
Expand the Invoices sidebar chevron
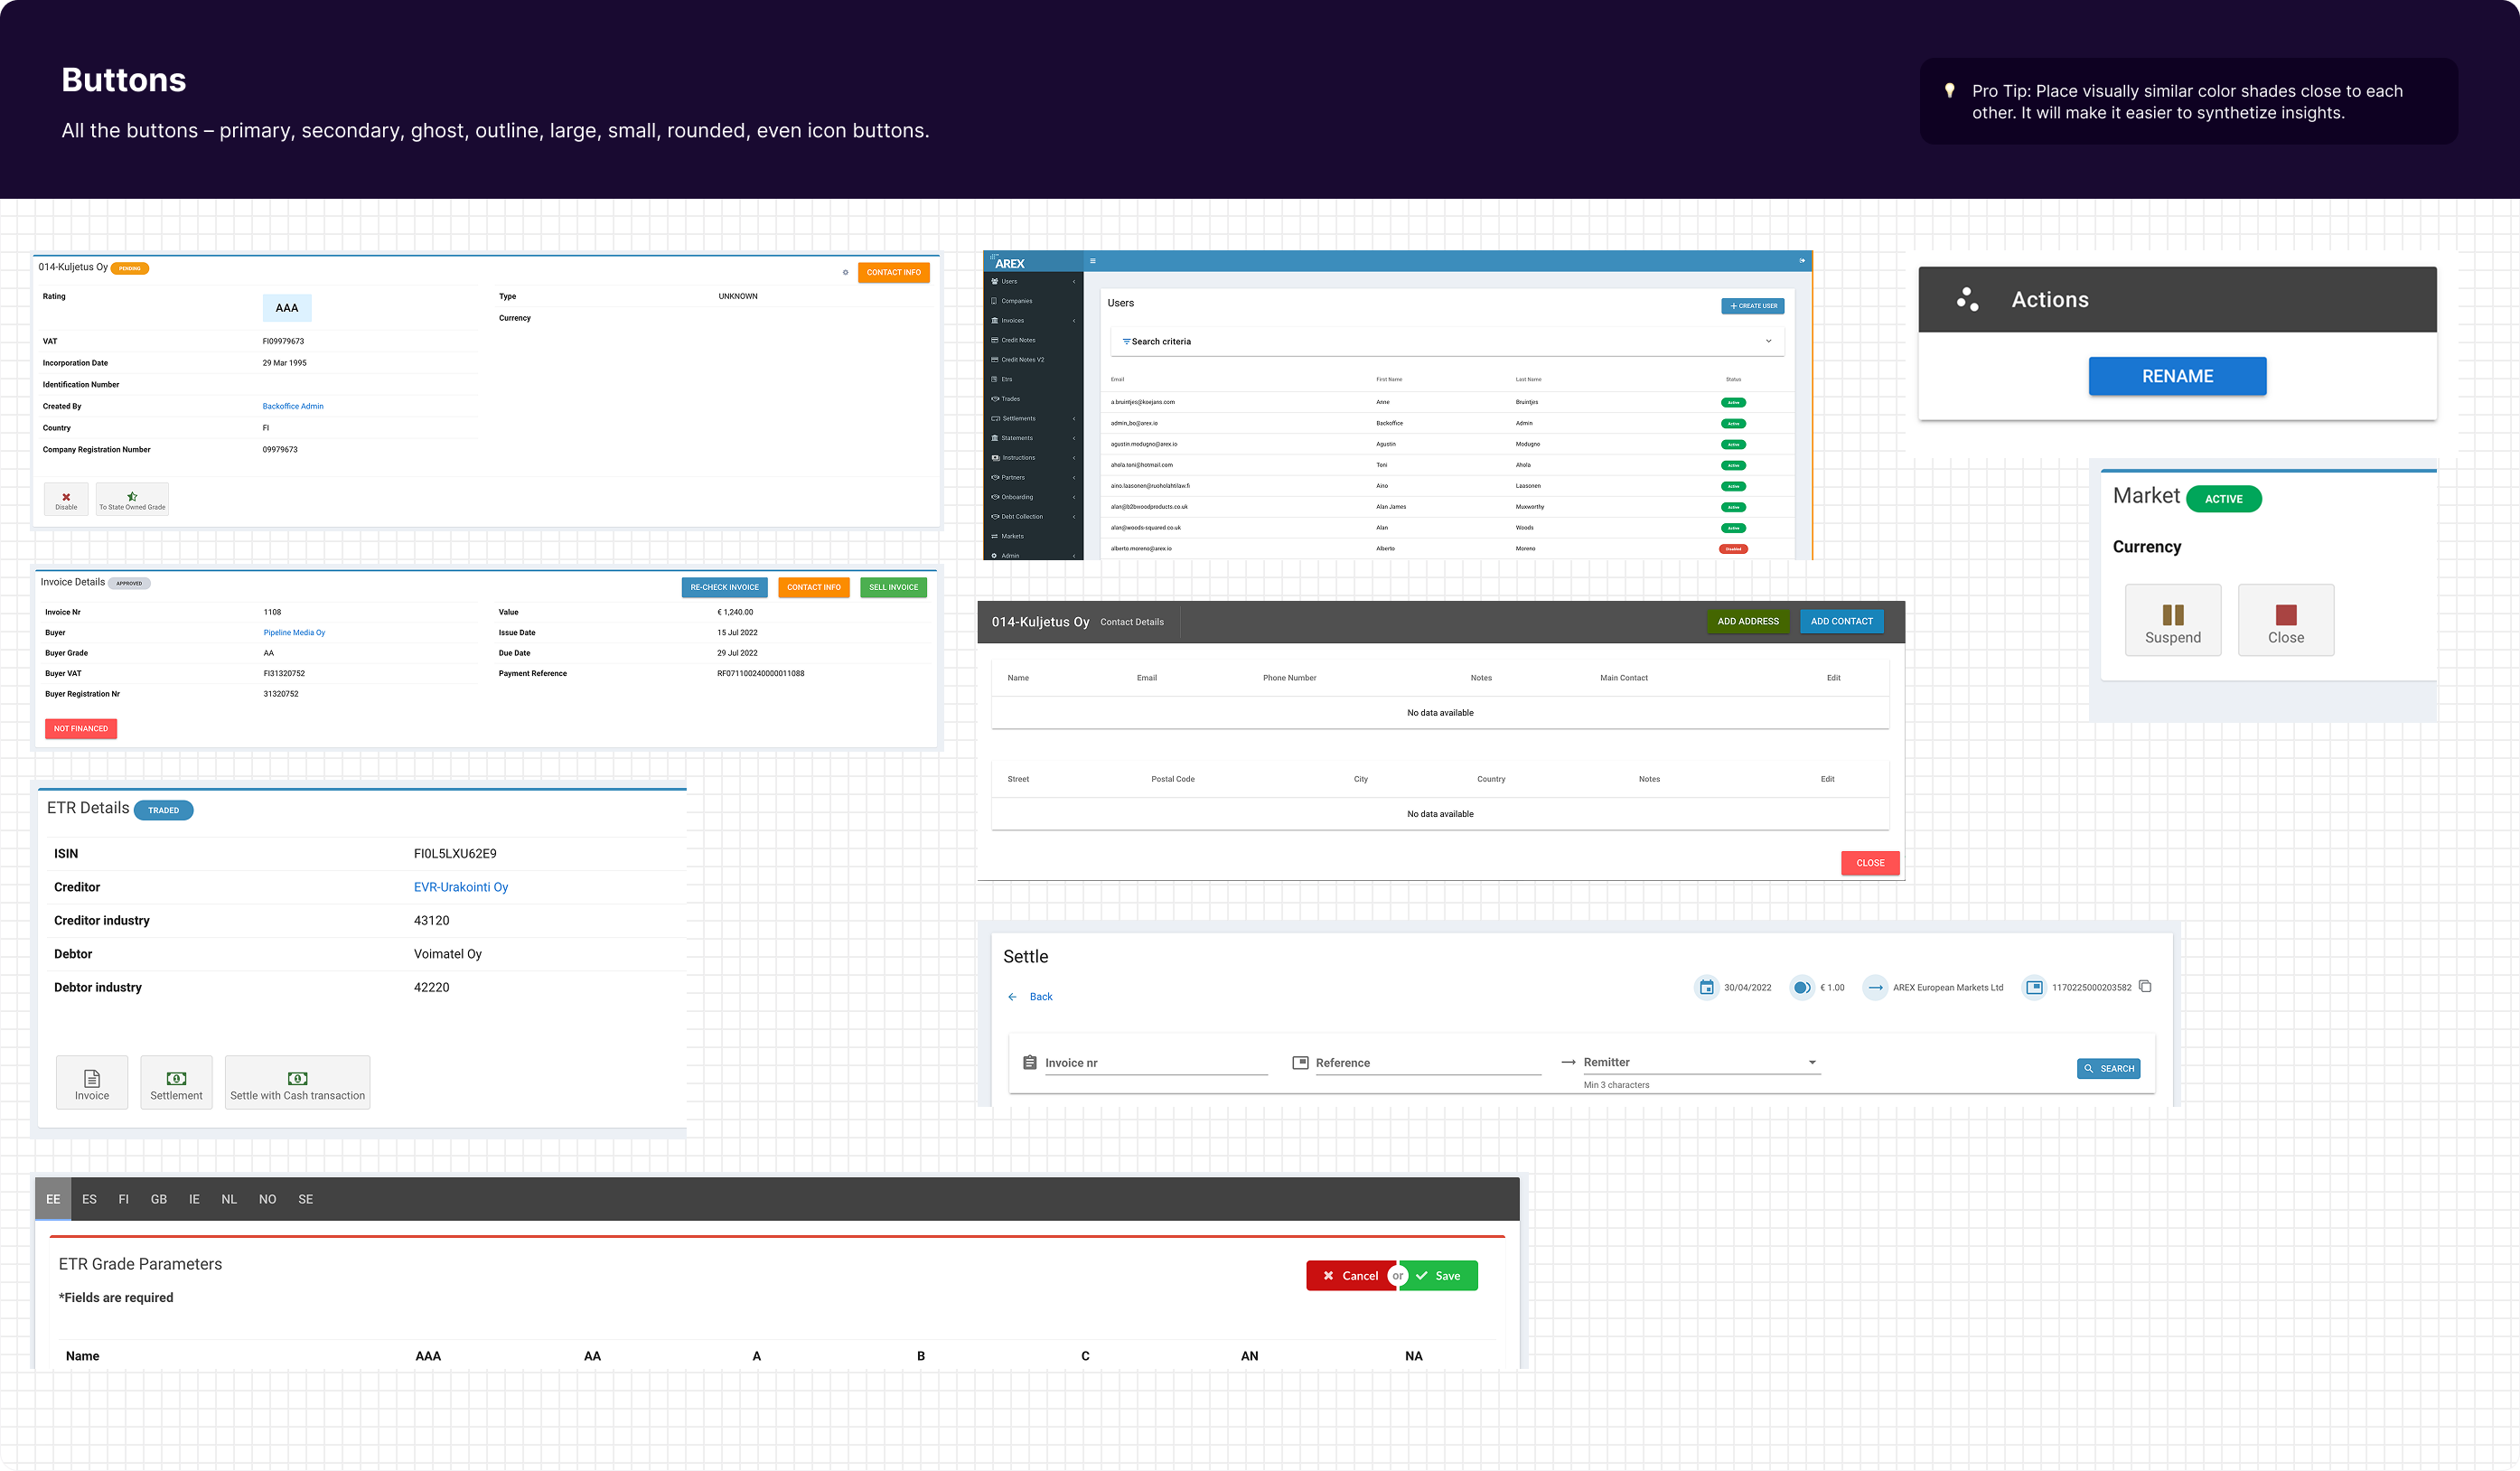pos(1074,321)
